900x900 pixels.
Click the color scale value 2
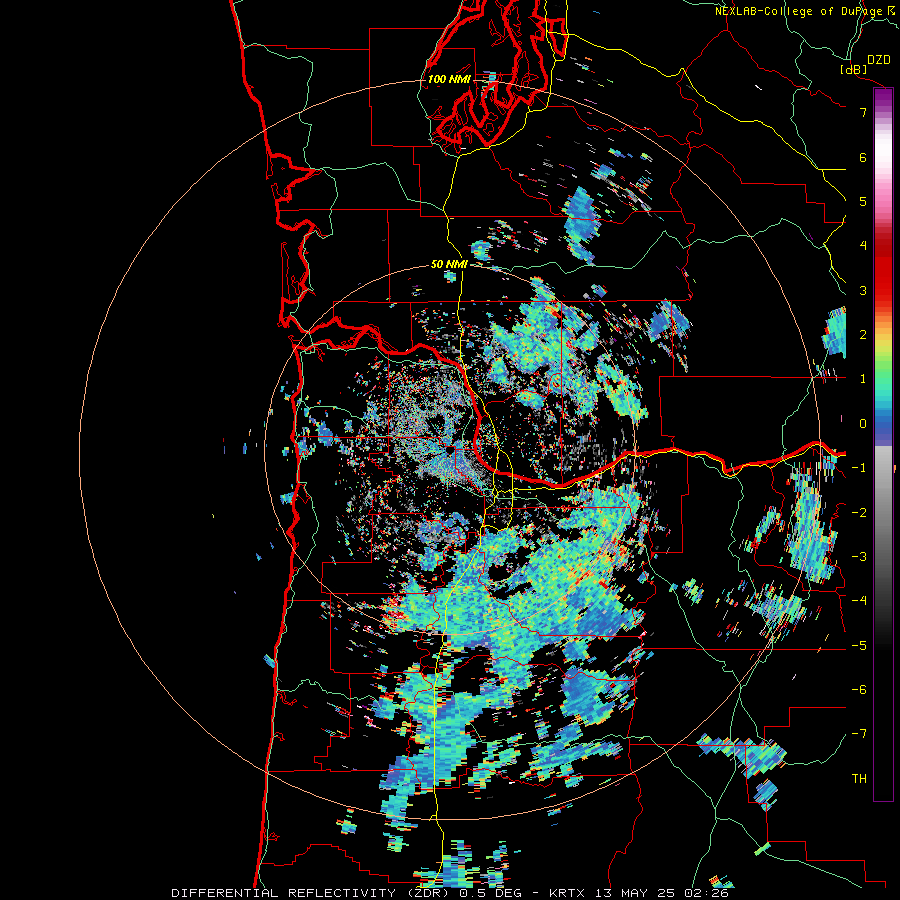pos(863,334)
